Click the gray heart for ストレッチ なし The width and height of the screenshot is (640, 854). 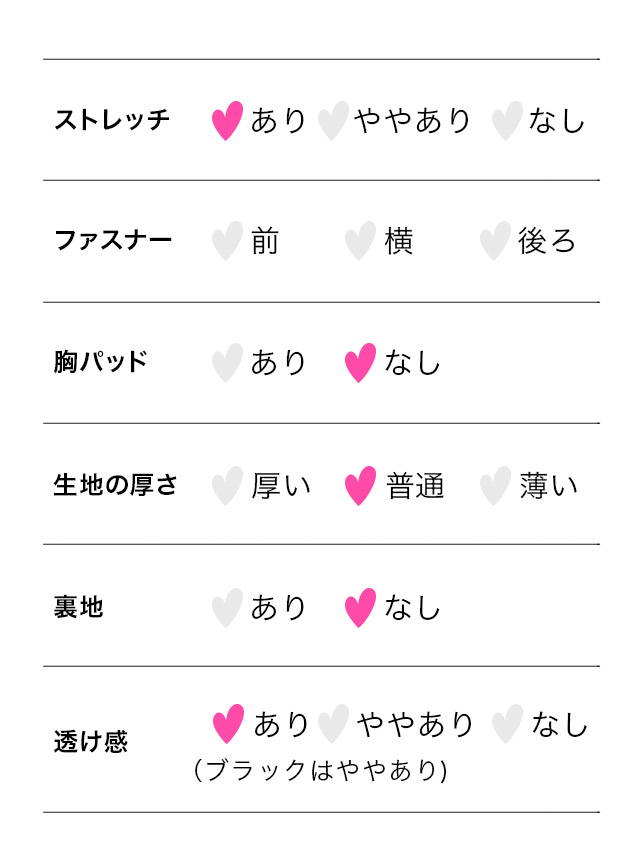[507, 121]
